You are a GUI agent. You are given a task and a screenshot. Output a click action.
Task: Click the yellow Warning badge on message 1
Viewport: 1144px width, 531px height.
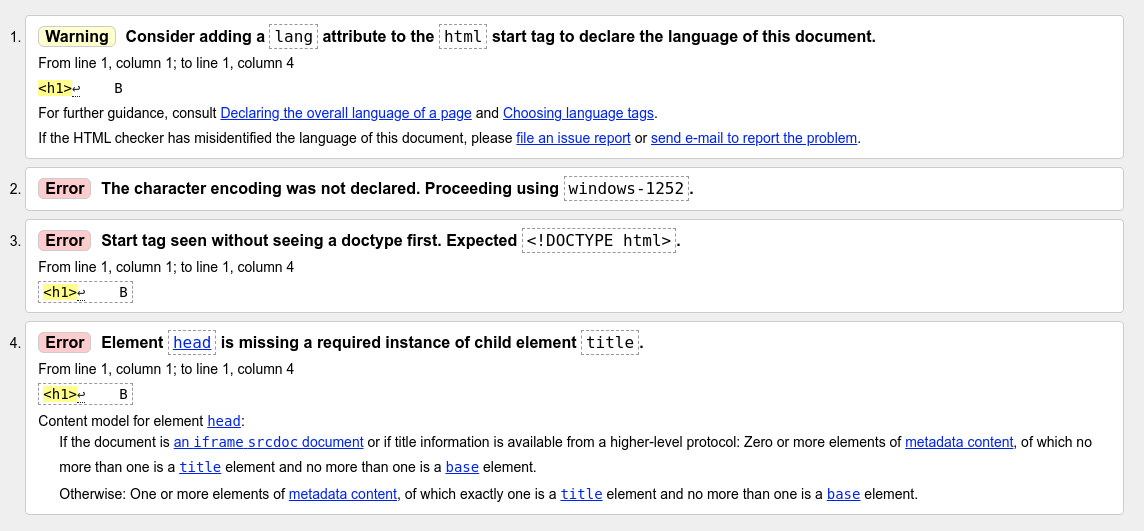(x=77, y=37)
